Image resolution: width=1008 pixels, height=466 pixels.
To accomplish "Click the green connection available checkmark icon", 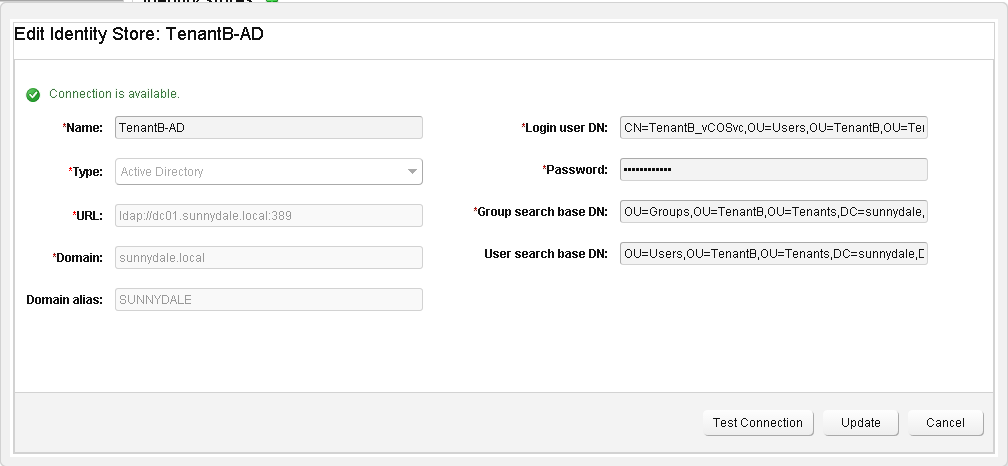I will pyautogui.click(x=33, y=94).
